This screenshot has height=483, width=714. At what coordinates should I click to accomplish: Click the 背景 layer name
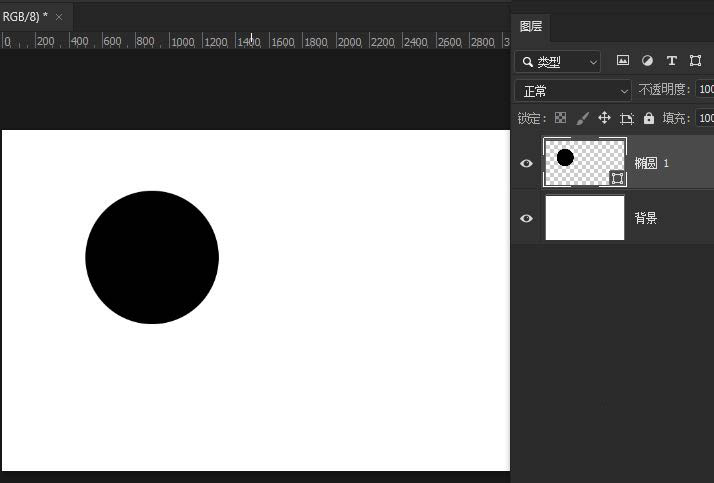(646, 219)
